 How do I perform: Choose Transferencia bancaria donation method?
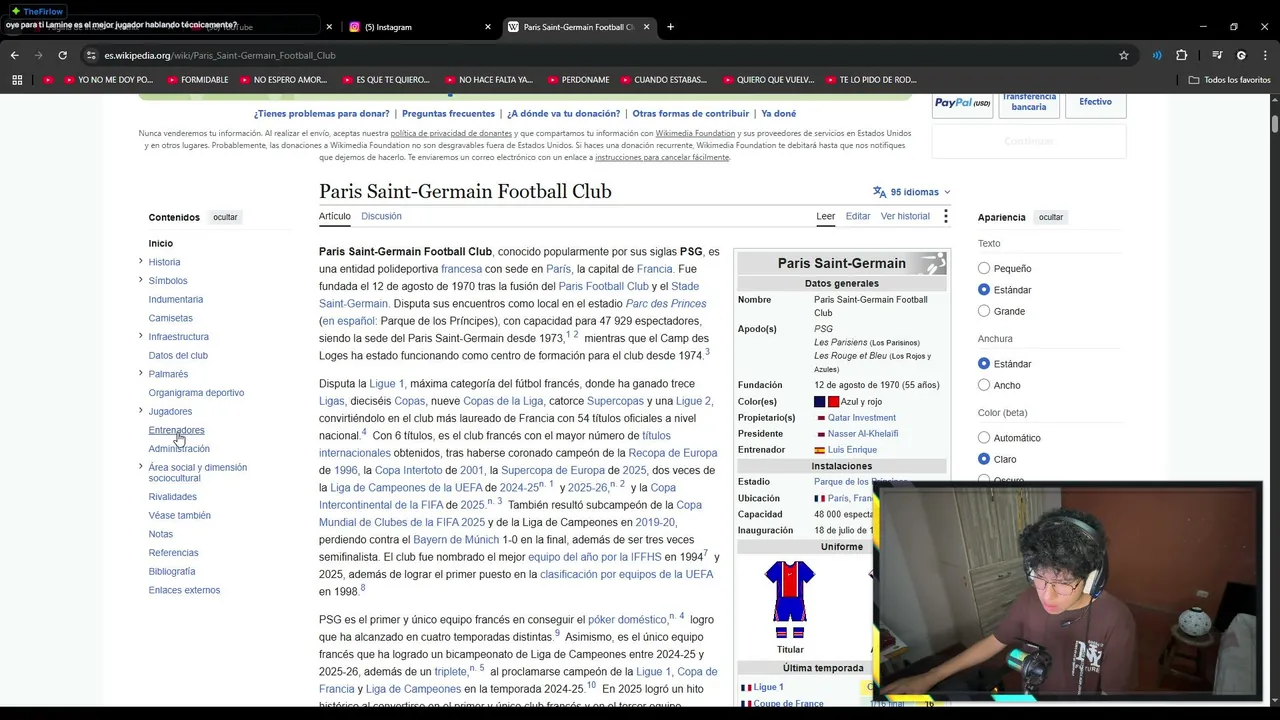pyautogui.click(x=1029, y=103)
